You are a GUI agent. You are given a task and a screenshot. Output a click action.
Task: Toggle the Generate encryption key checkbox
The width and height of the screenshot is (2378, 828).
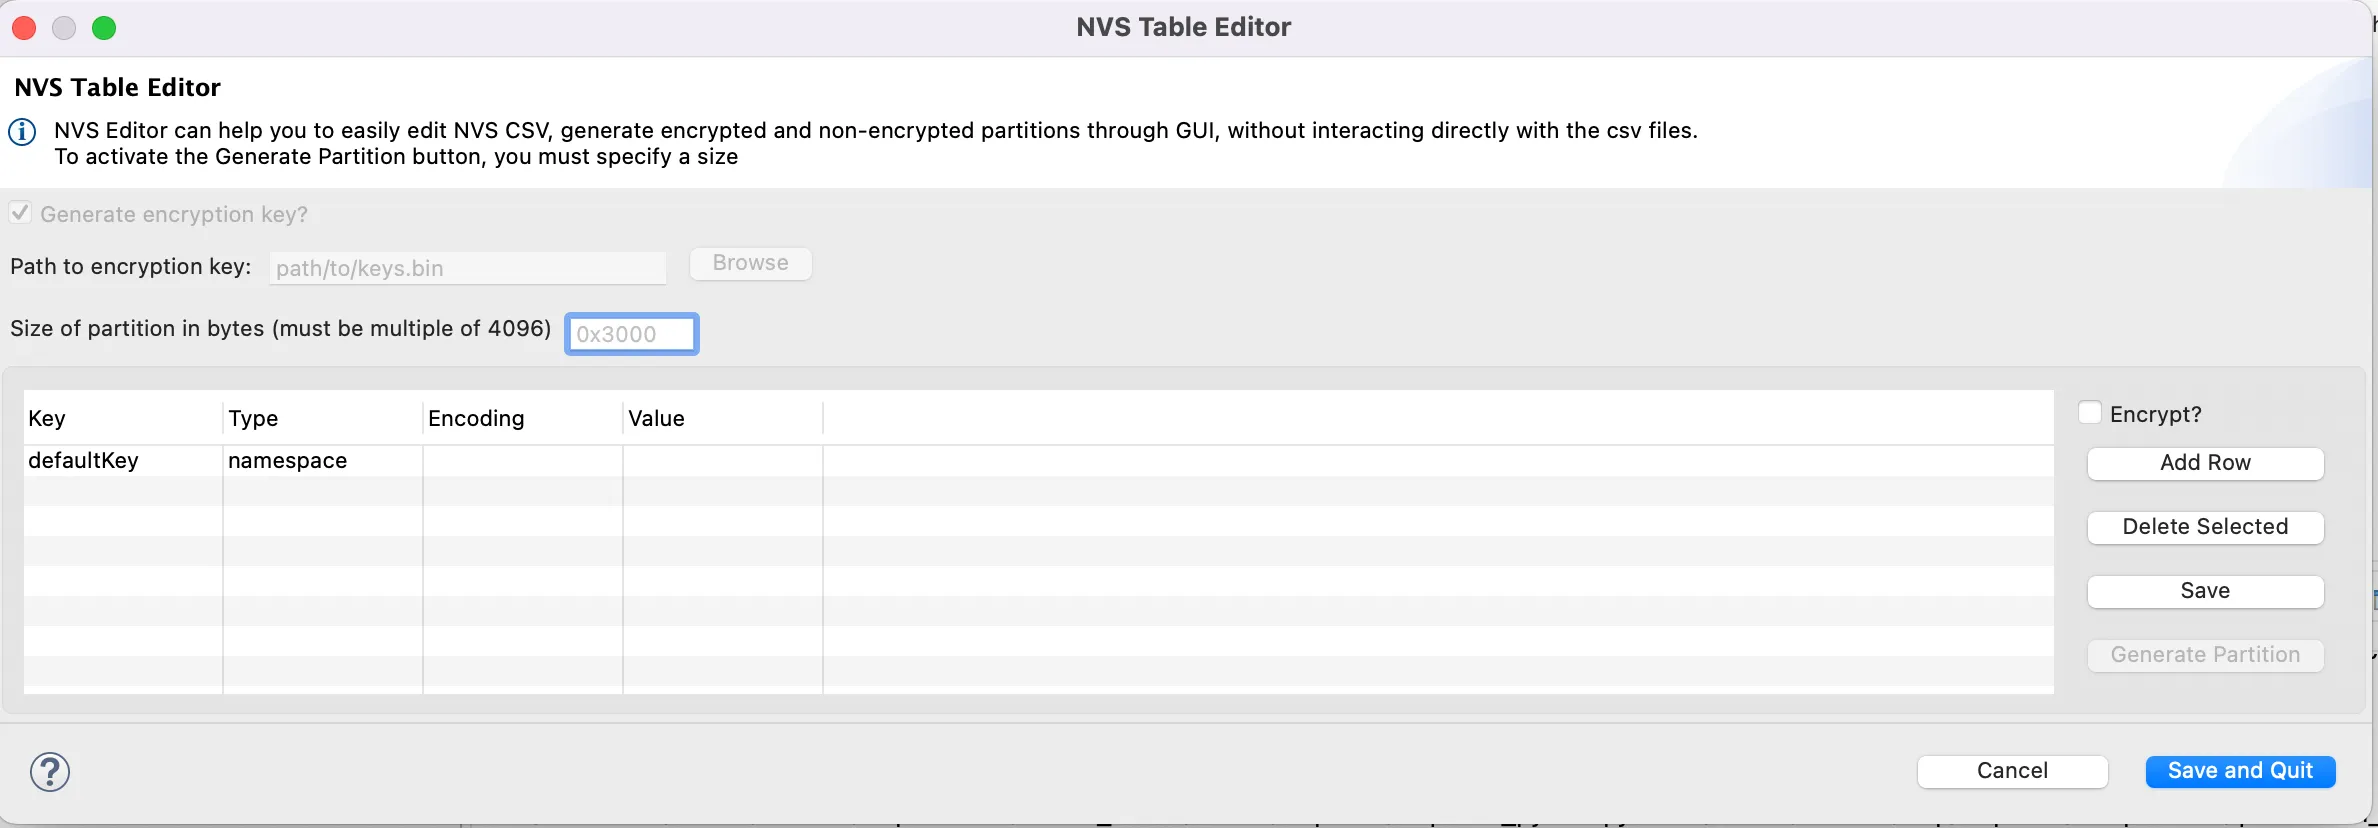20,213
